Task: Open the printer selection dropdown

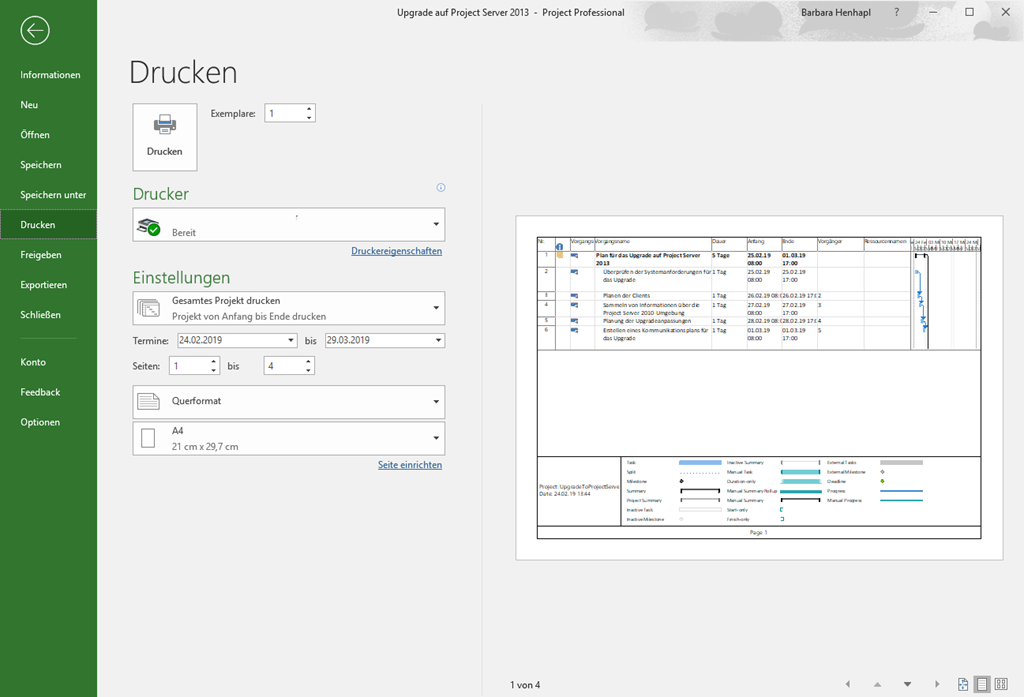Action: (436, 225)
